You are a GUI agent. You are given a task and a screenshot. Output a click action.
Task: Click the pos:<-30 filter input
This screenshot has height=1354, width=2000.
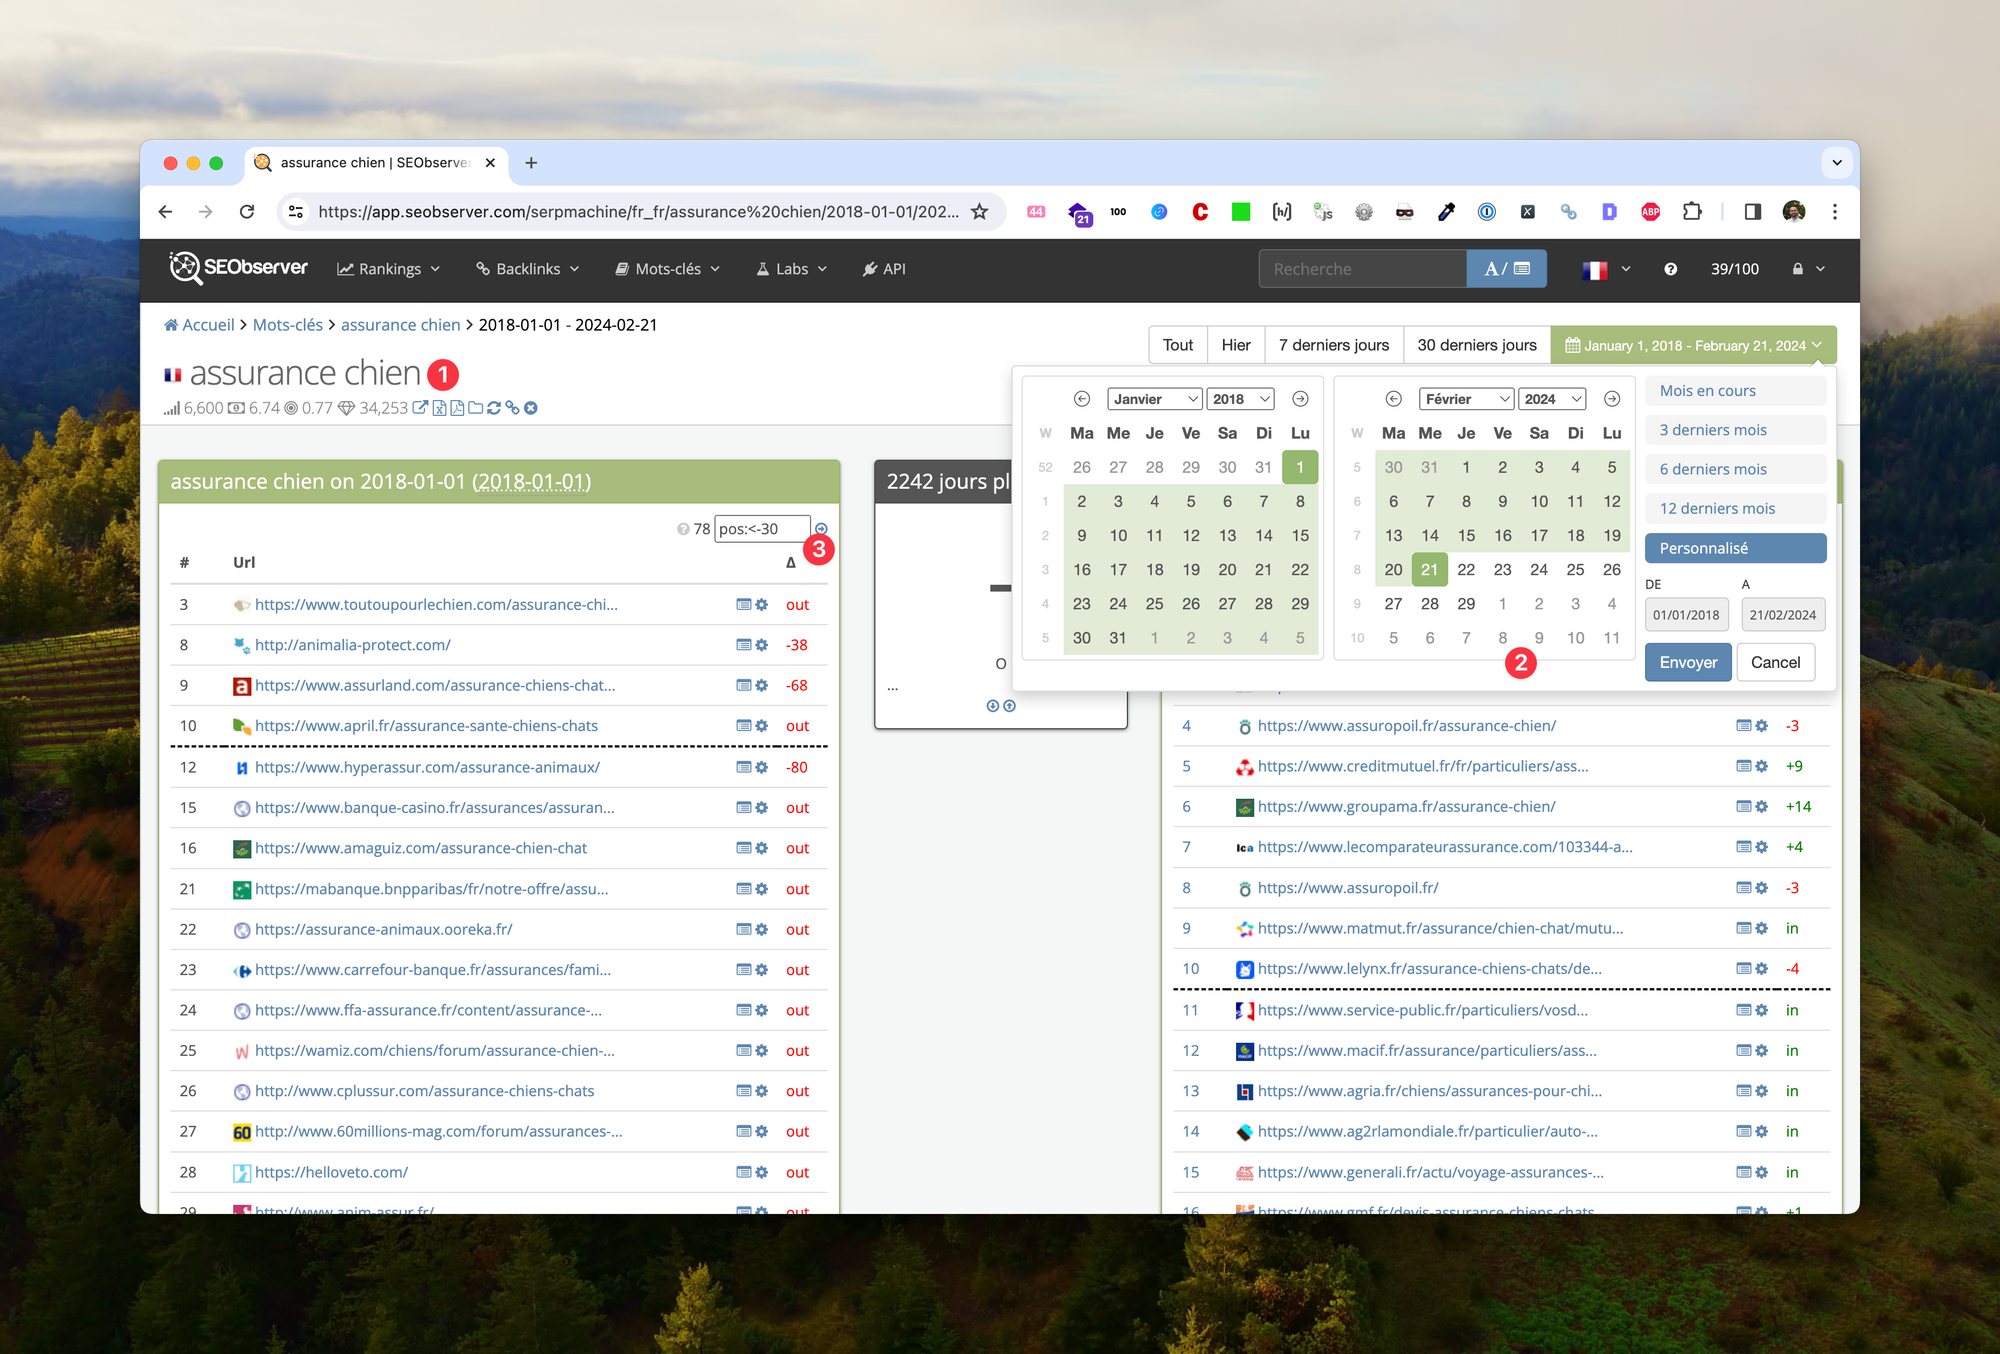762,529
